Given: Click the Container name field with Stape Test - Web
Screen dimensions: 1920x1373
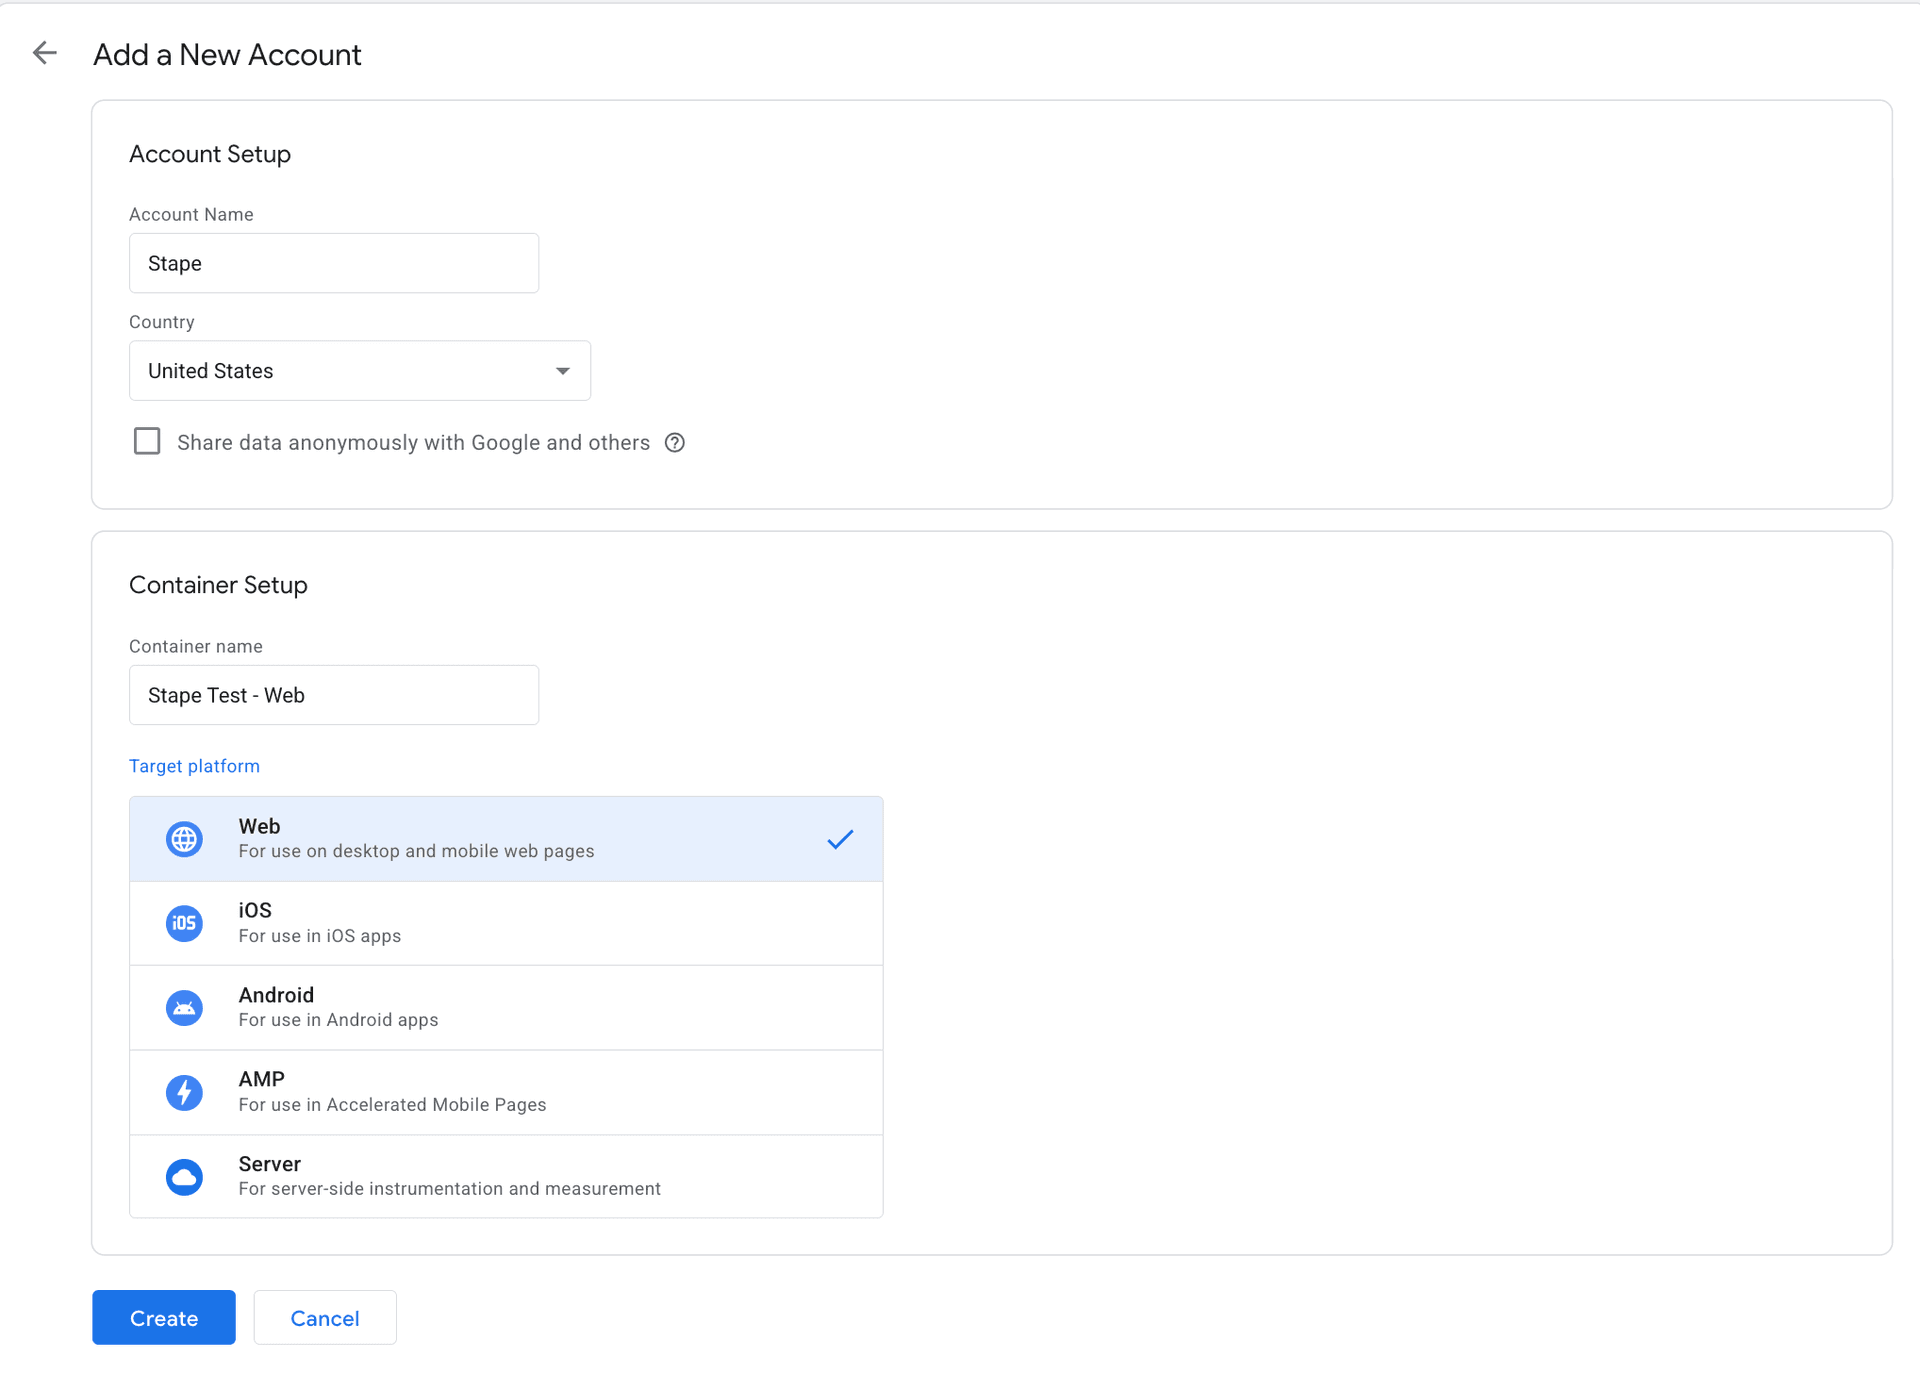Looking at the screenshot, I should pyautogui.click(x=333, y=694).
